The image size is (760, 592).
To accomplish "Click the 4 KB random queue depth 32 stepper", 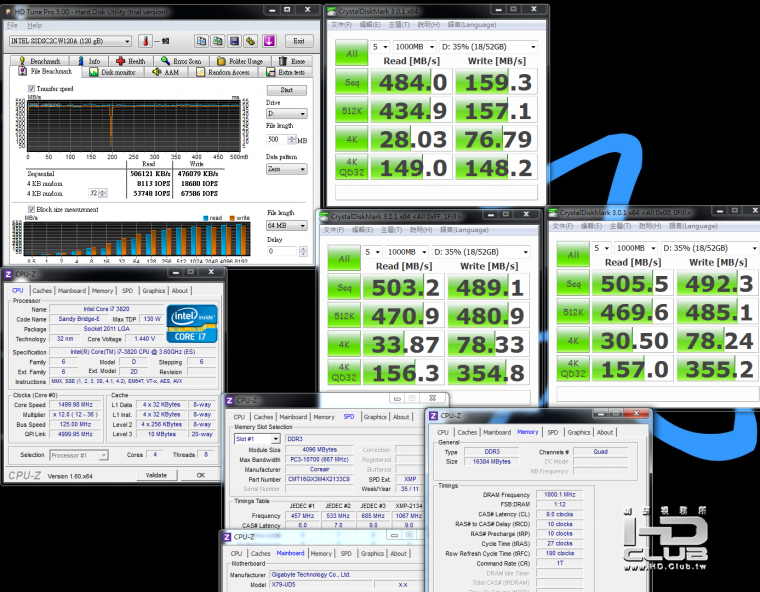I will (102, 193).
